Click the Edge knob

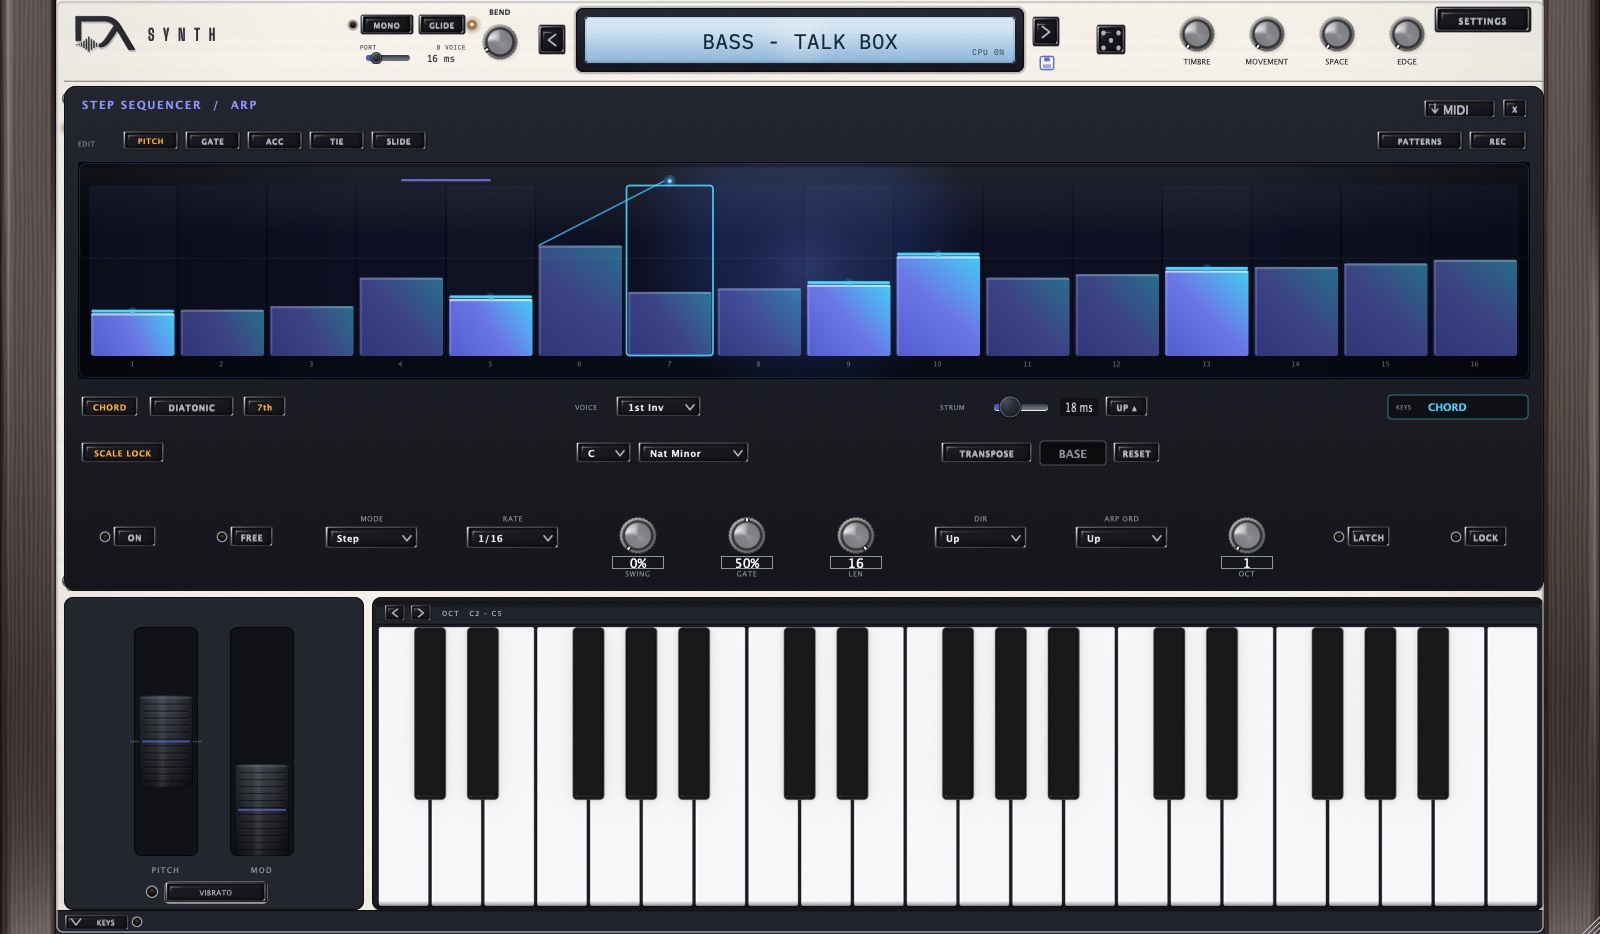coord(1407,35)
